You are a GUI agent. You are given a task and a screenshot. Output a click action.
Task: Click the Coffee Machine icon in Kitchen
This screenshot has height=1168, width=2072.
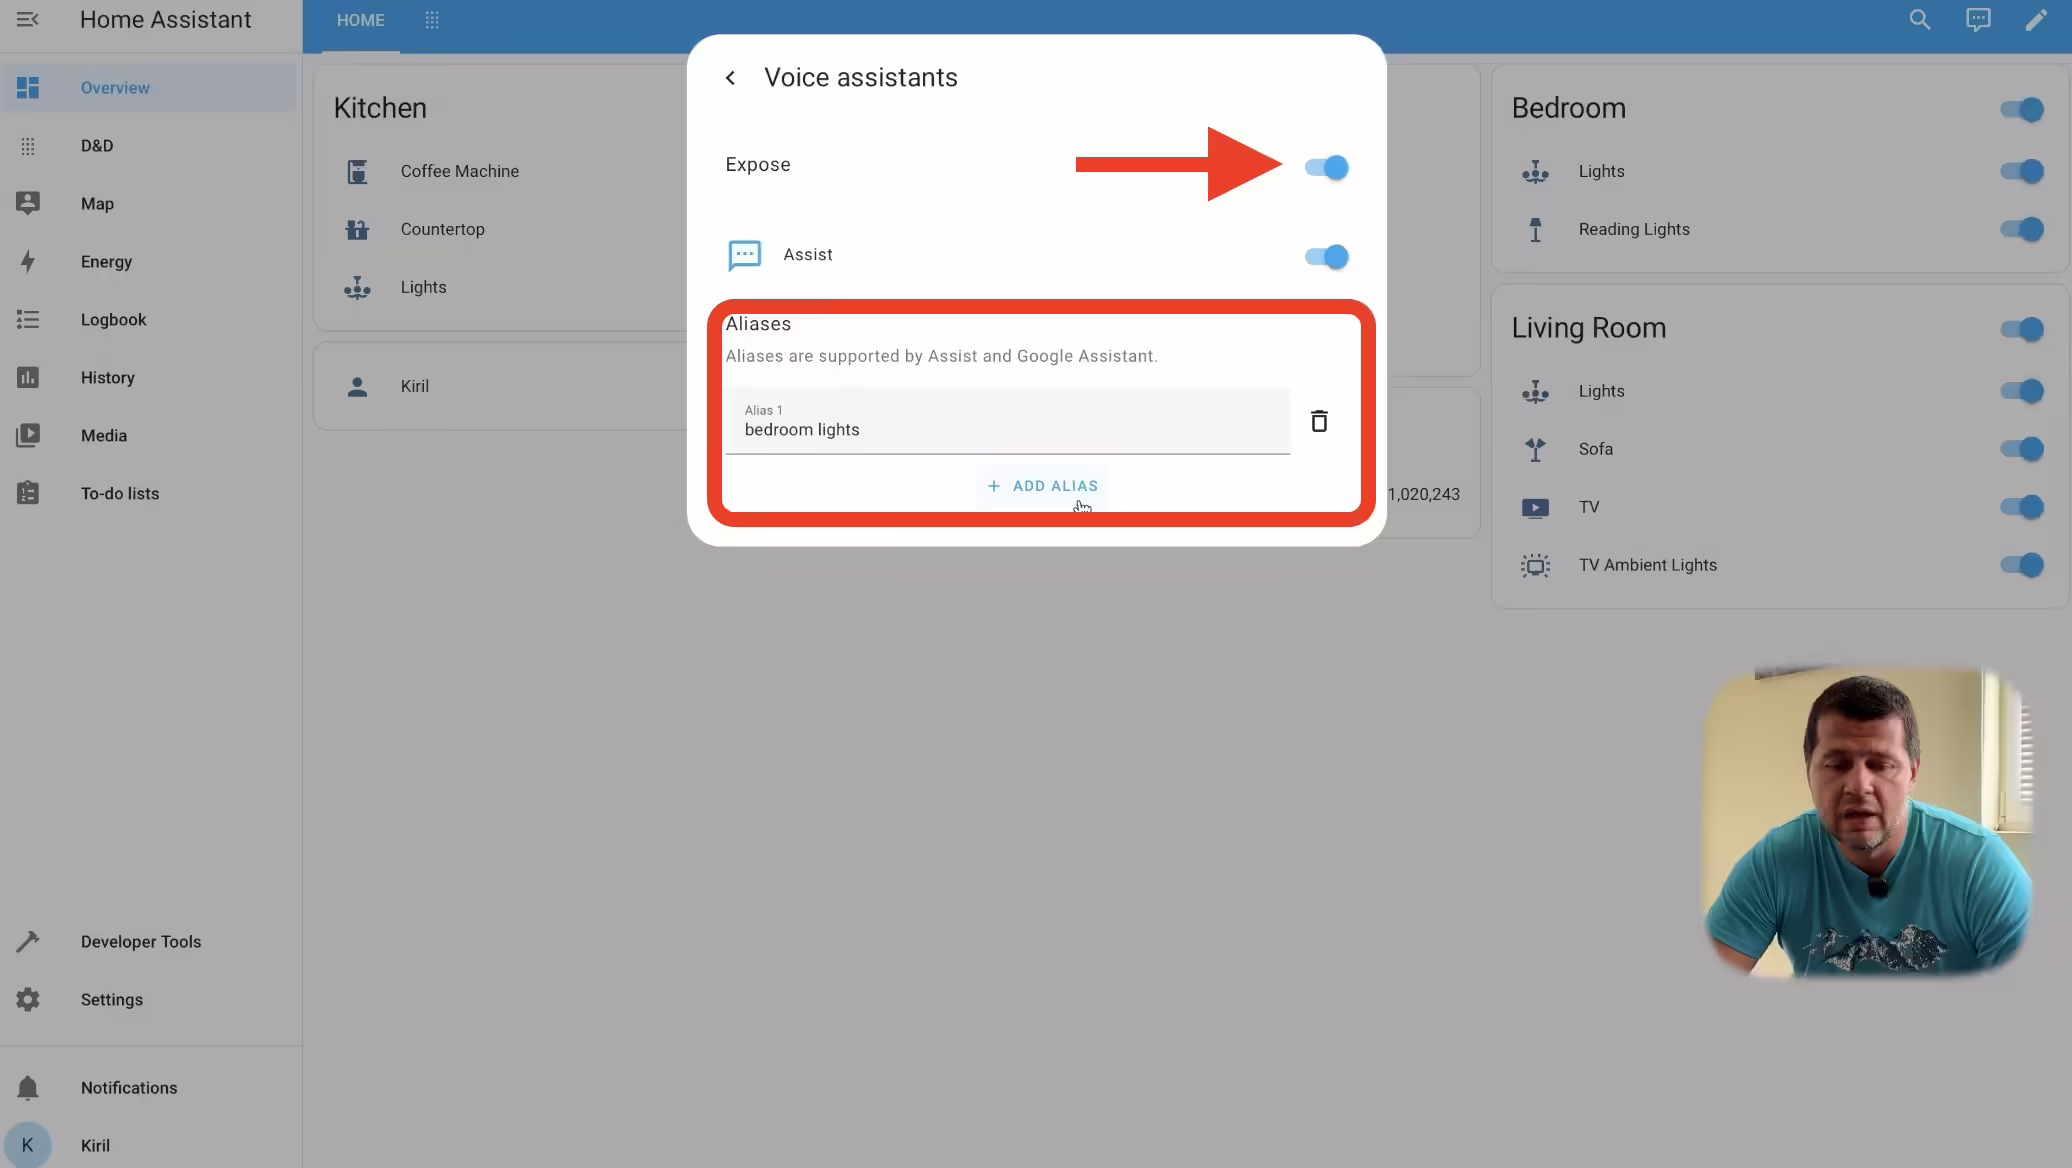coord(357,172)
